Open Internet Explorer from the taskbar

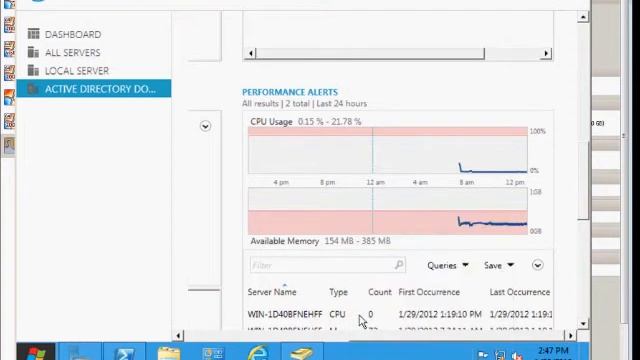[258, 352]
